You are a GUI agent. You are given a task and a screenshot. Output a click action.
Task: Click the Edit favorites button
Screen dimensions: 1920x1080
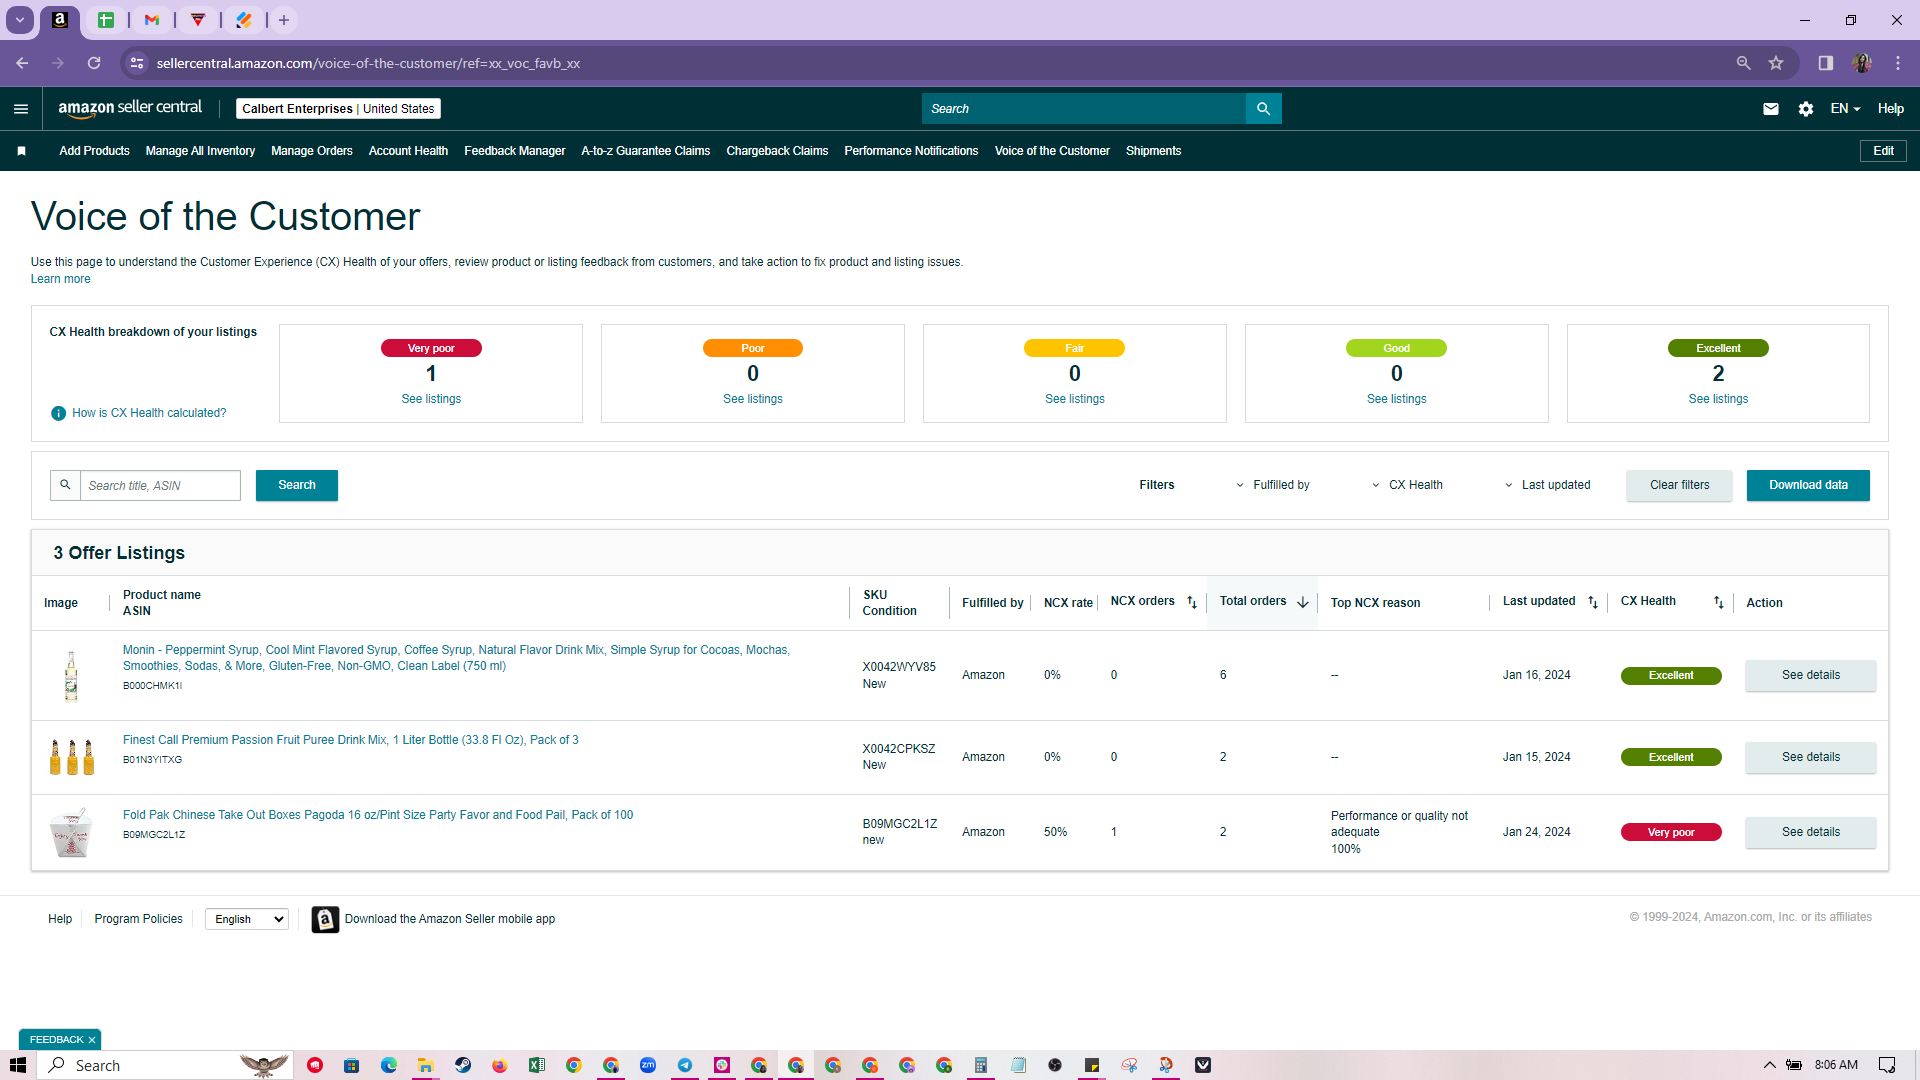coord(1883,151)
